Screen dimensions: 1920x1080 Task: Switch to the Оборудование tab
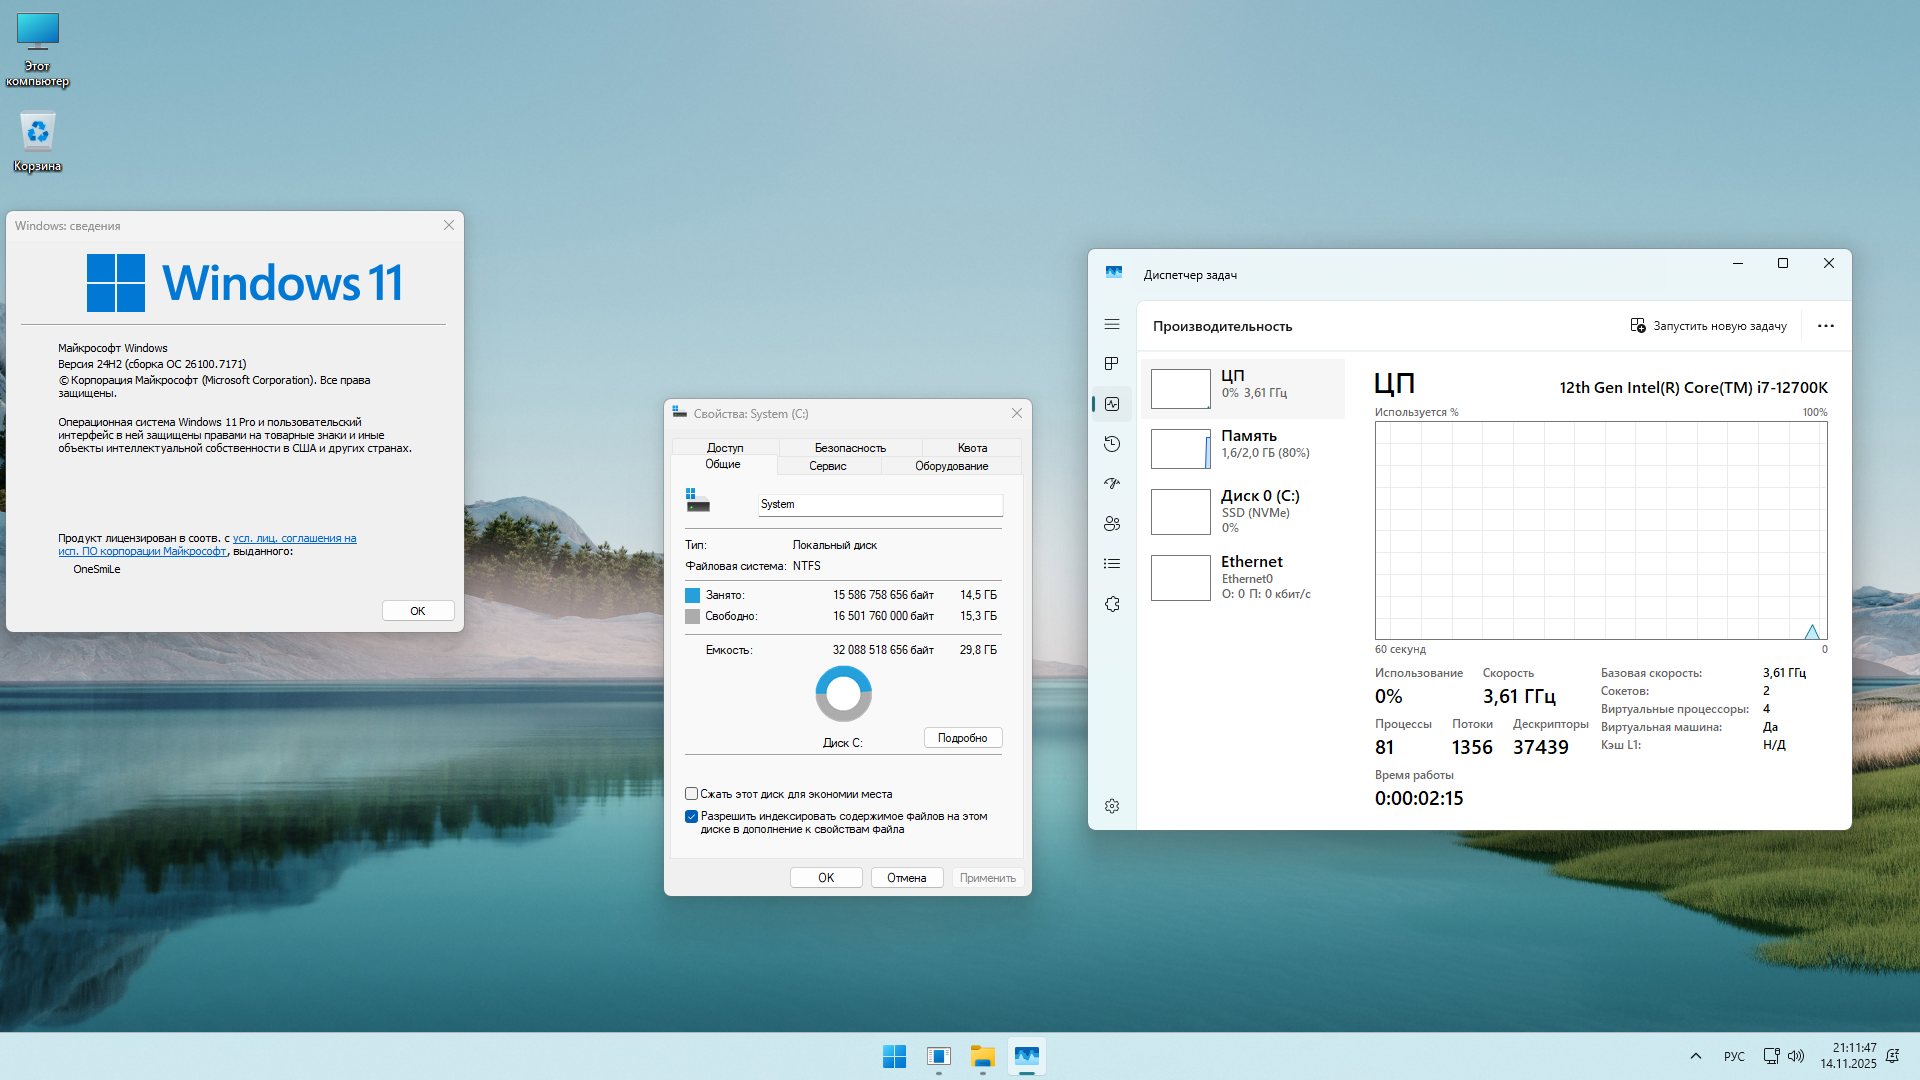pos(951,466)
